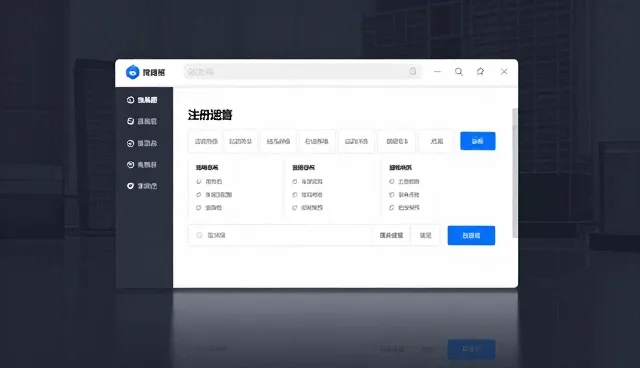This screenshot has height=368, width=640.
Task: Select the second item in the dark sidebar
Action: [x=142, y=121]
